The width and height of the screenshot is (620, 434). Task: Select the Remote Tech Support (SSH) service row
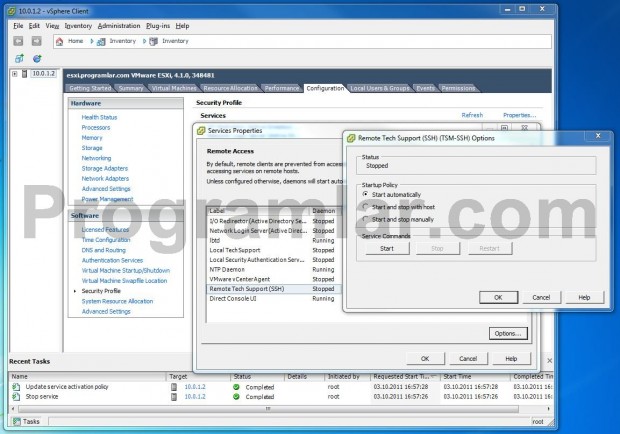[x=274, y=289]
